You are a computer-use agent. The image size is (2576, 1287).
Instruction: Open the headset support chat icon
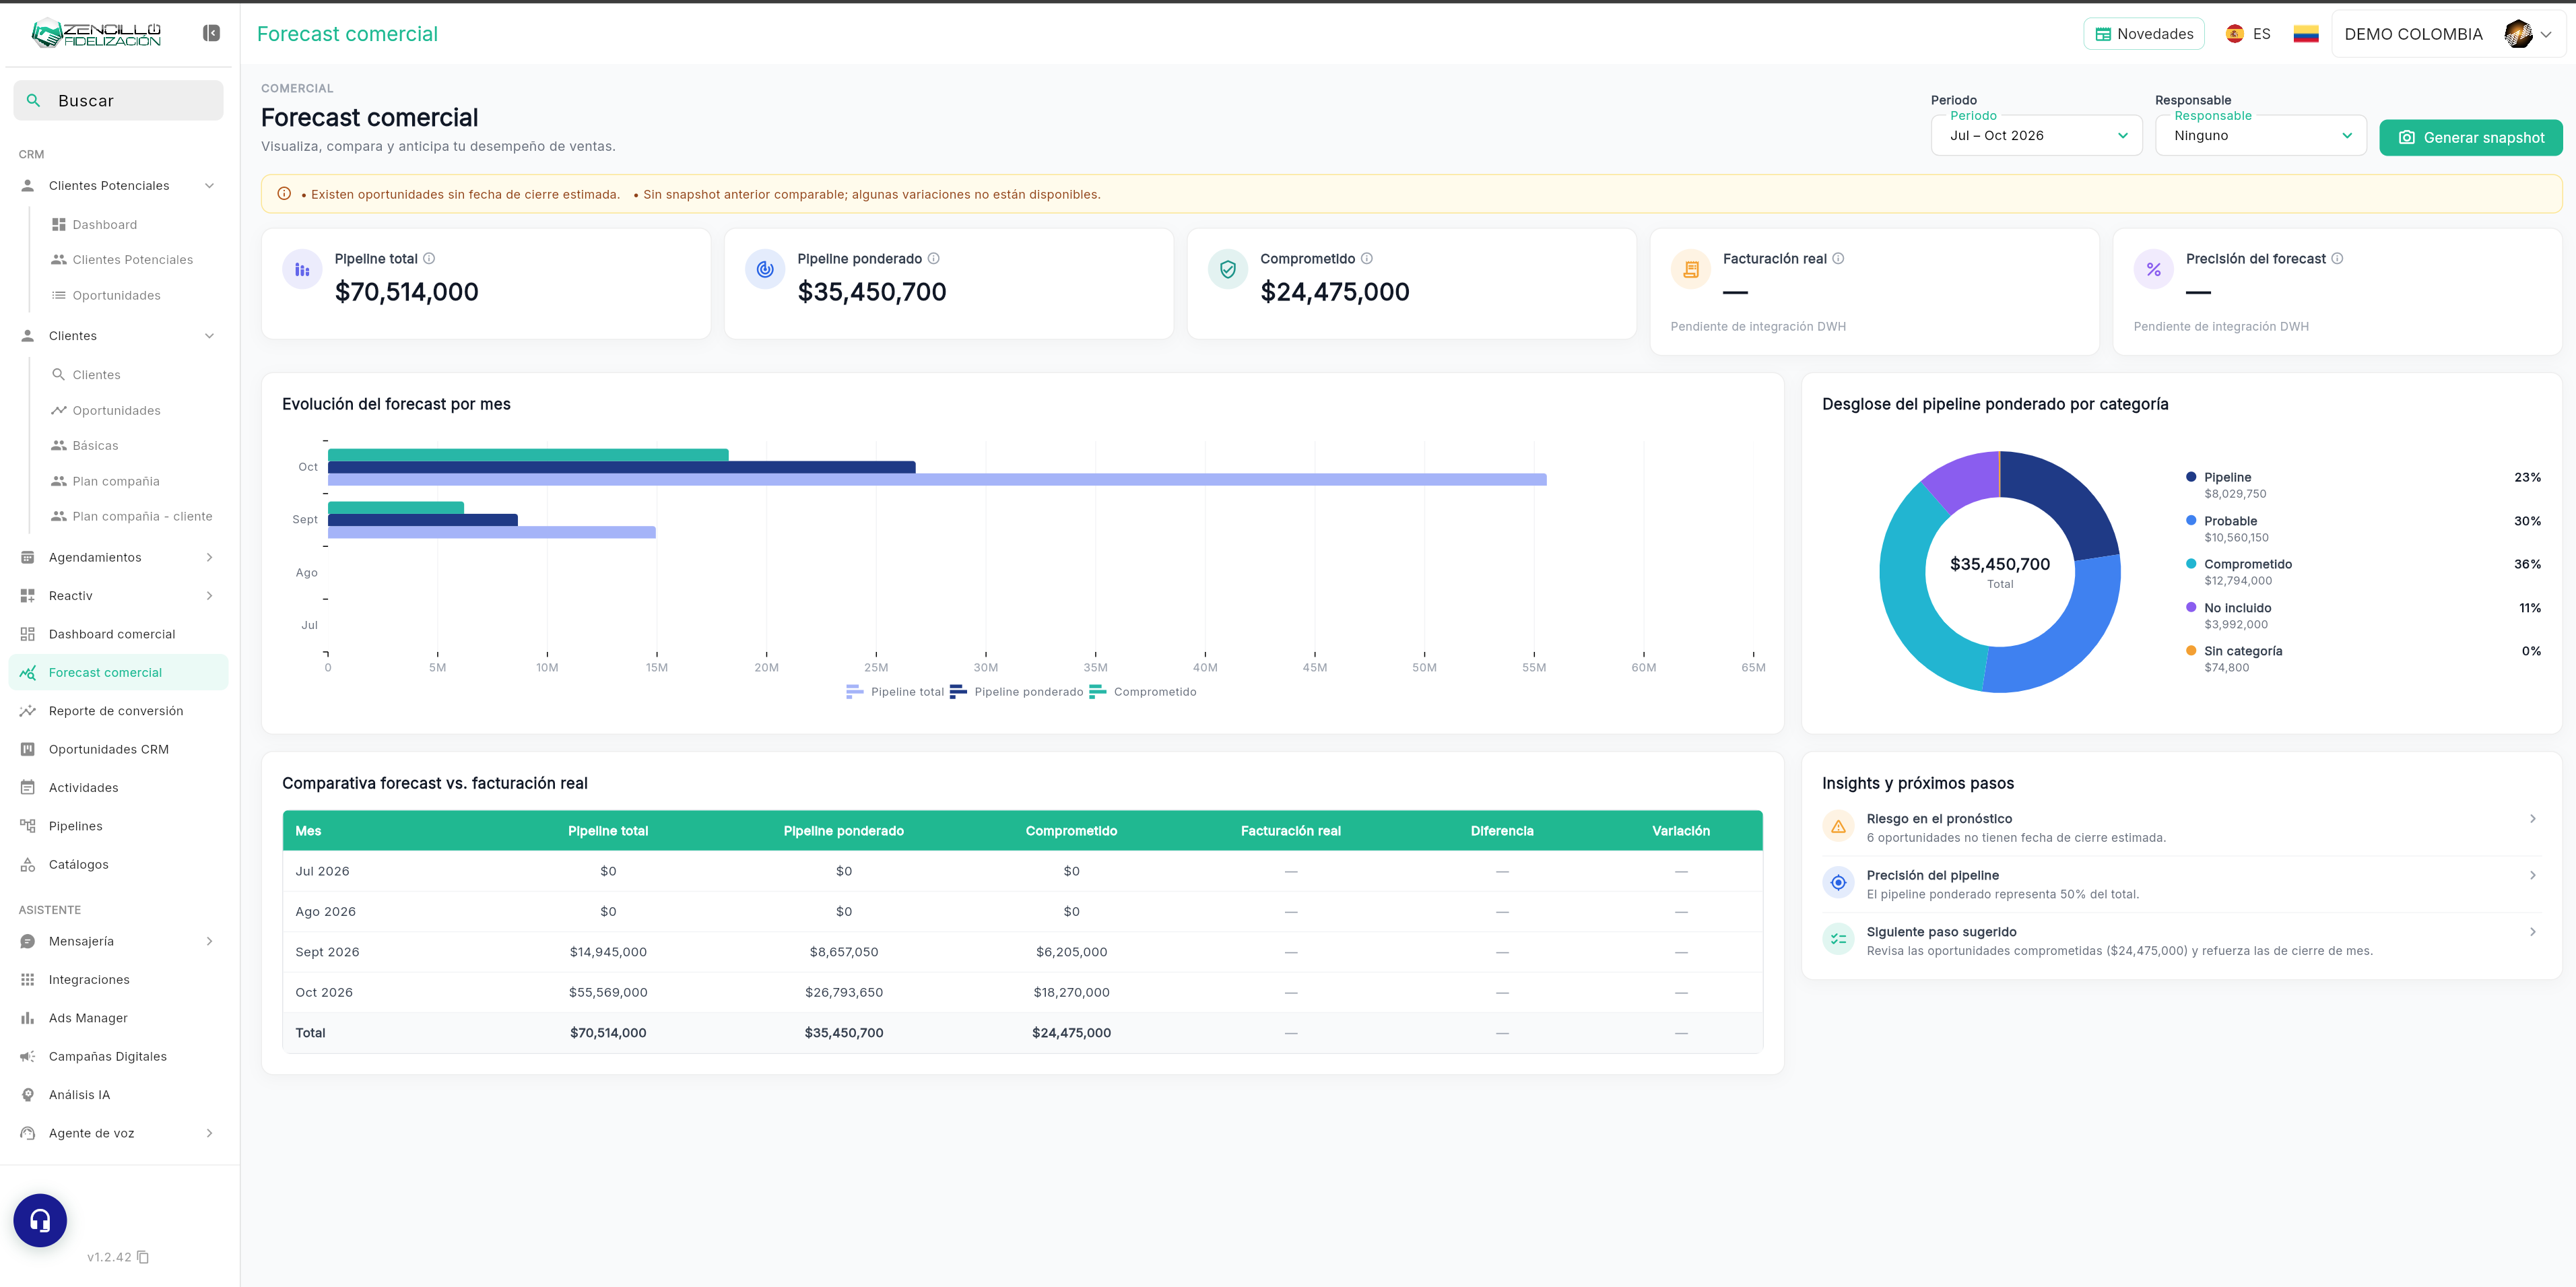click(40, 1220)
